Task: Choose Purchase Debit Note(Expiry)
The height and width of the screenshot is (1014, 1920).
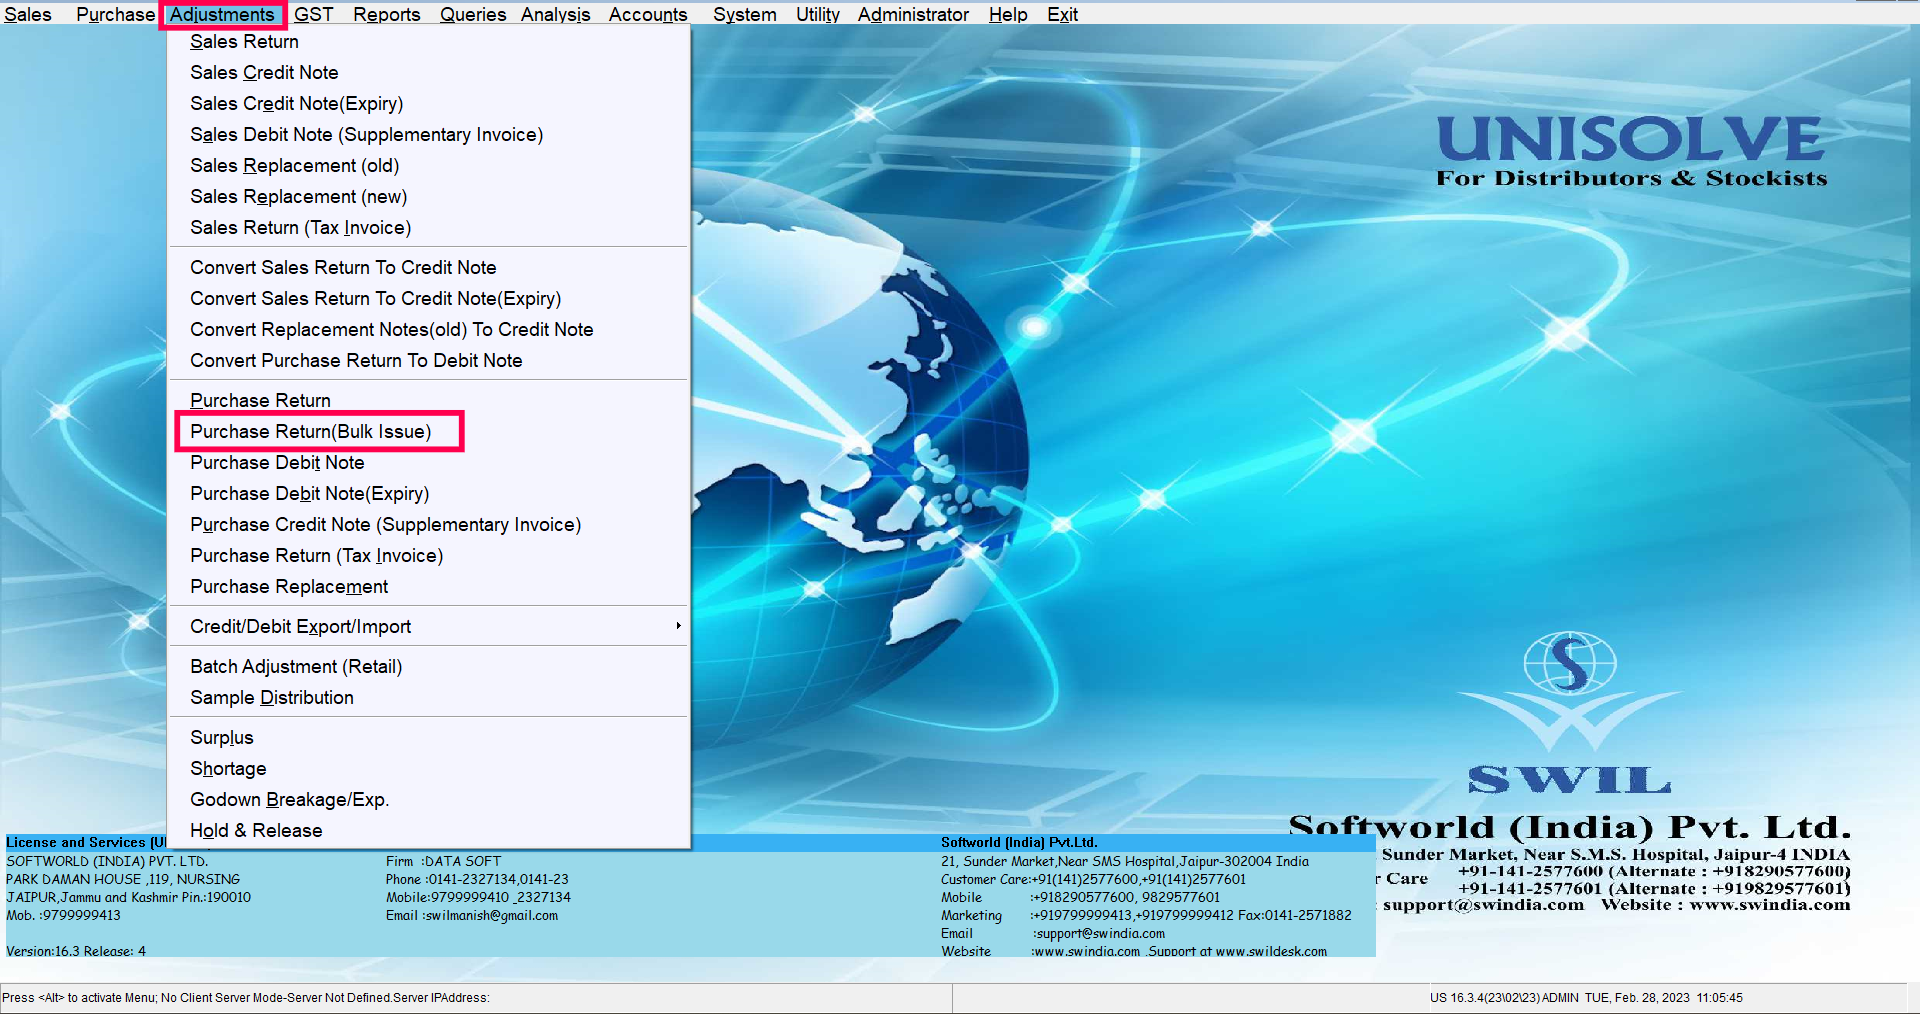Action: (x=429, y=494)
